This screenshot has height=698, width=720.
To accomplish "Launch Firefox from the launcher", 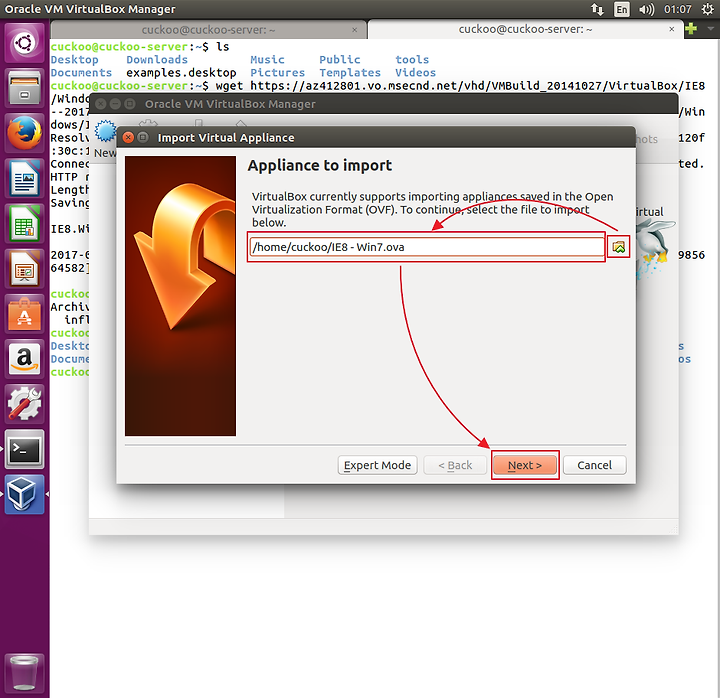I will point(24,133).
